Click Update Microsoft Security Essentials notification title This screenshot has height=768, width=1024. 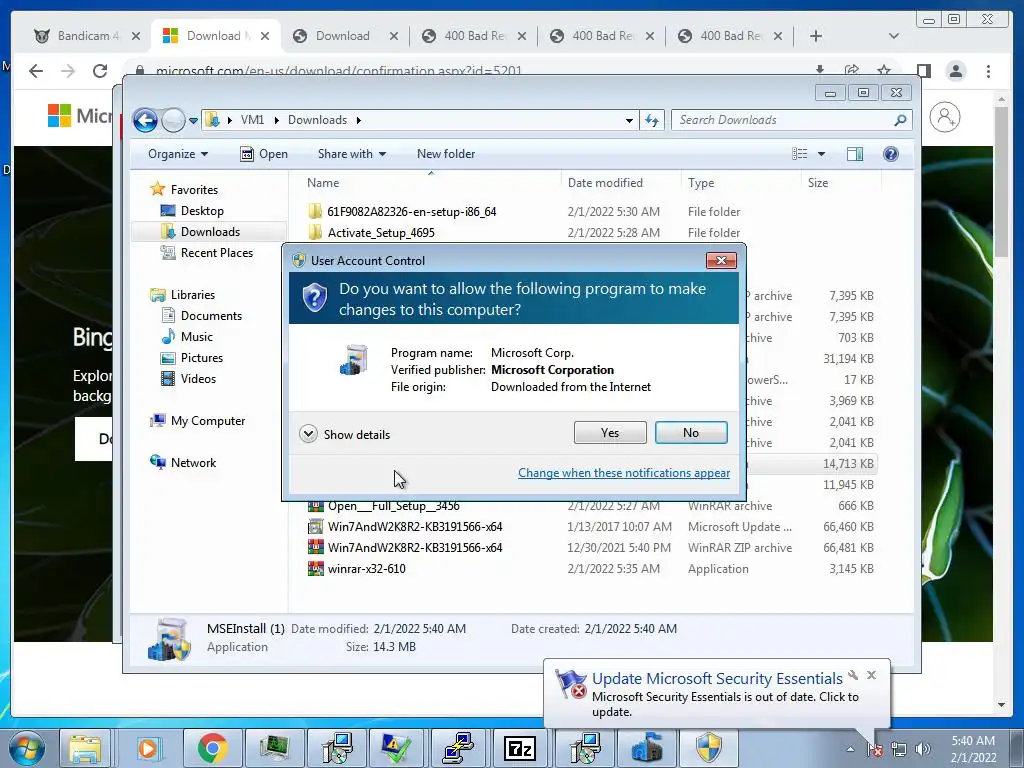click(x=717, y=679)
